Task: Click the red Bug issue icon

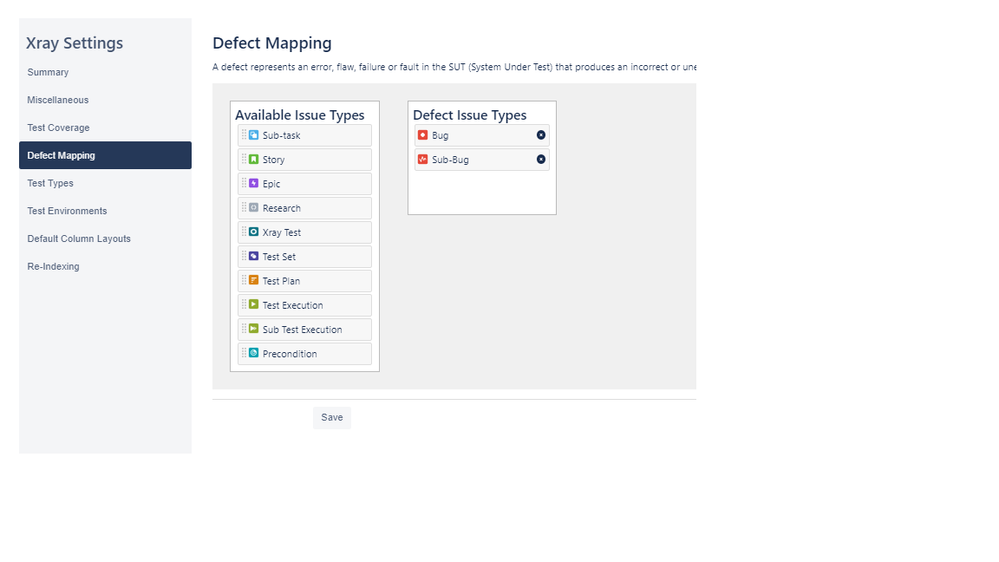Action: point(422,135)
